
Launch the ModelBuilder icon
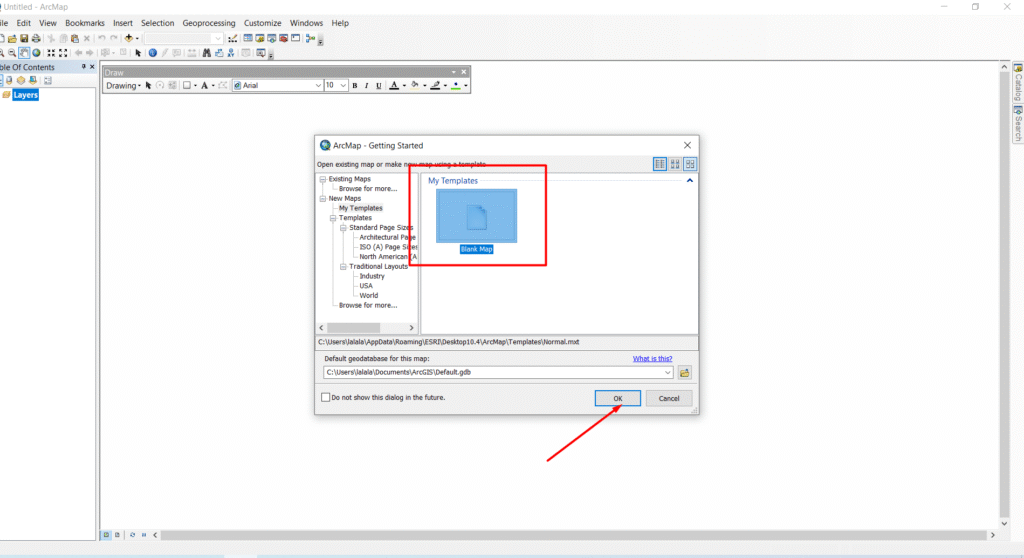pos(310,39)
